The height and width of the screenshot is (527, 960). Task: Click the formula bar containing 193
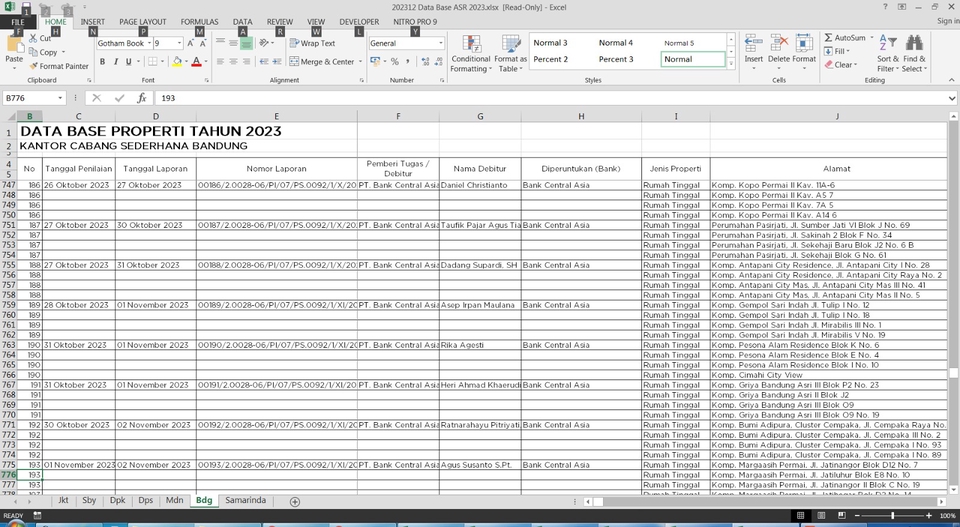tap(551, 98)
